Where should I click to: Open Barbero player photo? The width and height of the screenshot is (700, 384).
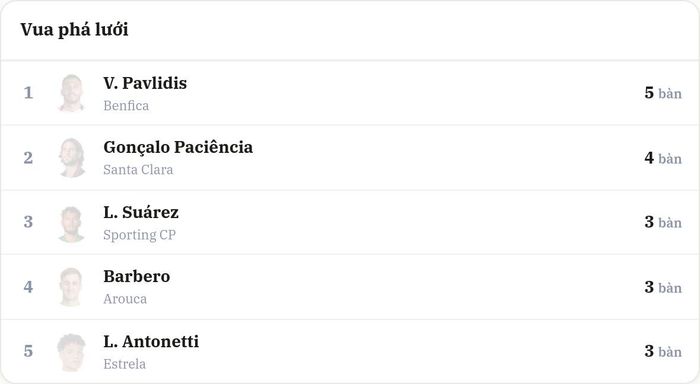point(71,287)
